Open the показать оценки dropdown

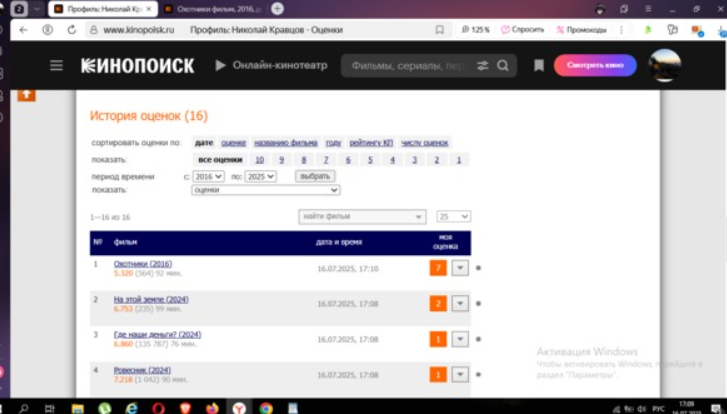tap(266, 190)
